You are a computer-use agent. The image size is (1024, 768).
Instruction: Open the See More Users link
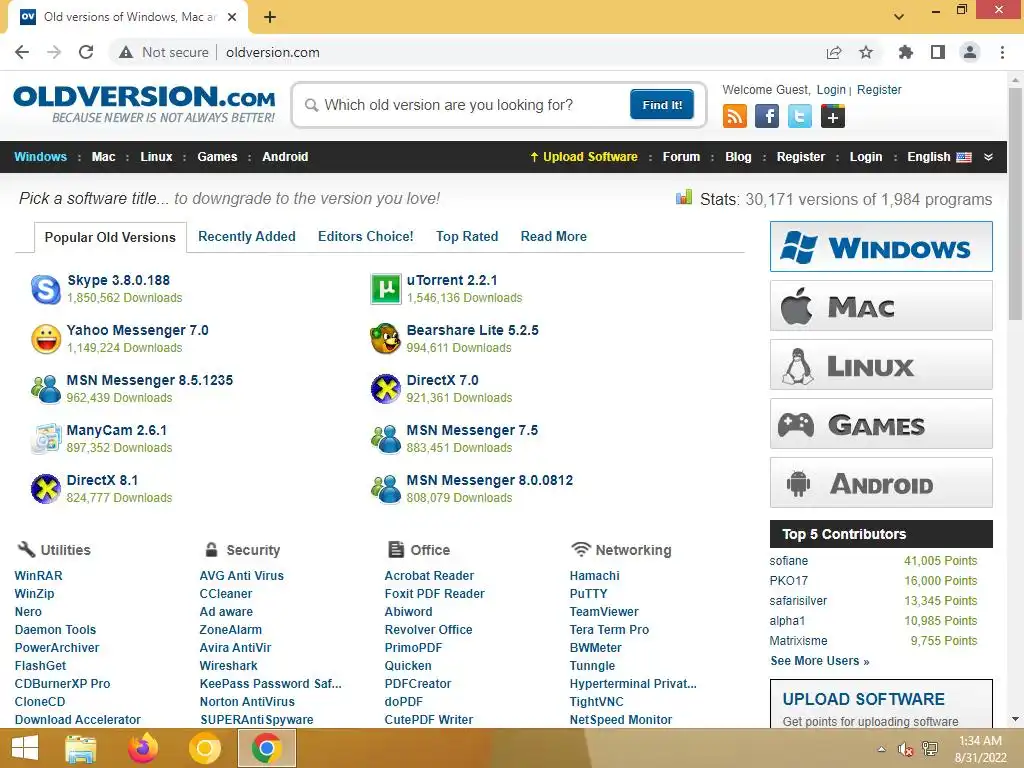[x=820, y=661]
